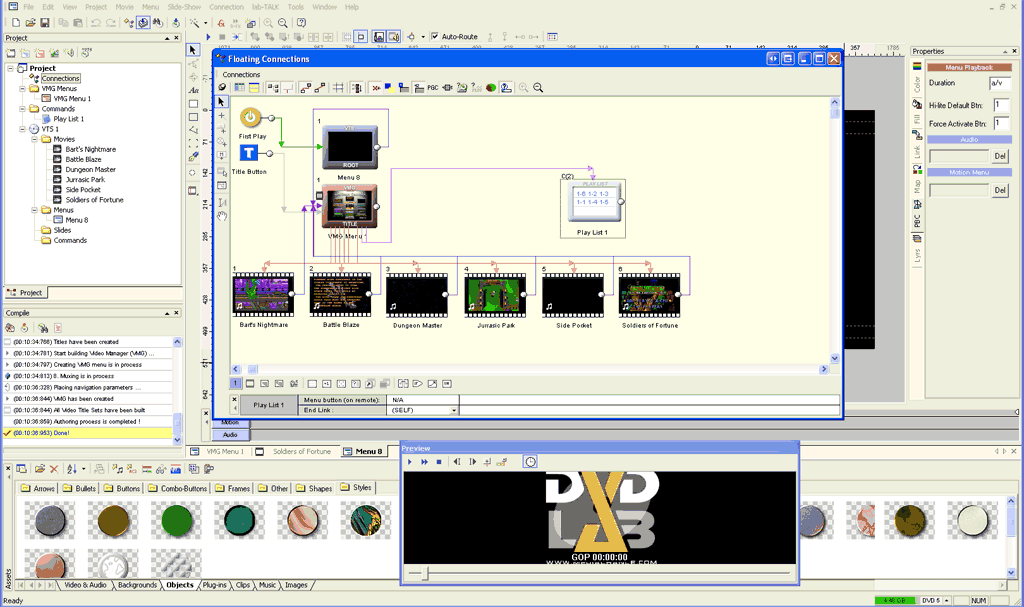The height and width of the screenshot is (607, 1024).
Task: Click the First Play power icon
Action: 250,118
